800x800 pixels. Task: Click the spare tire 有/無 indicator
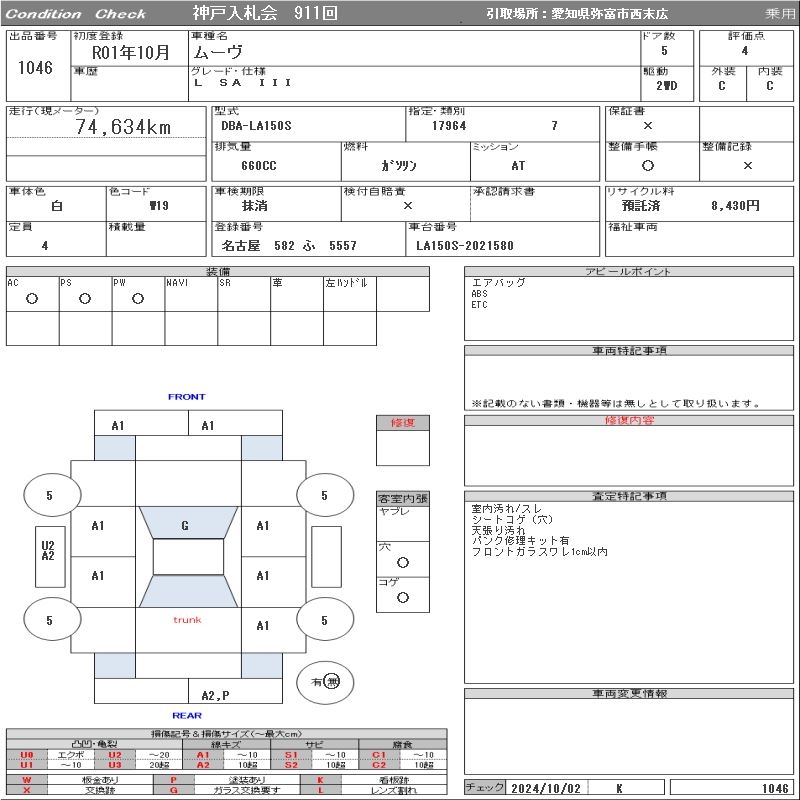coord(325,681)
